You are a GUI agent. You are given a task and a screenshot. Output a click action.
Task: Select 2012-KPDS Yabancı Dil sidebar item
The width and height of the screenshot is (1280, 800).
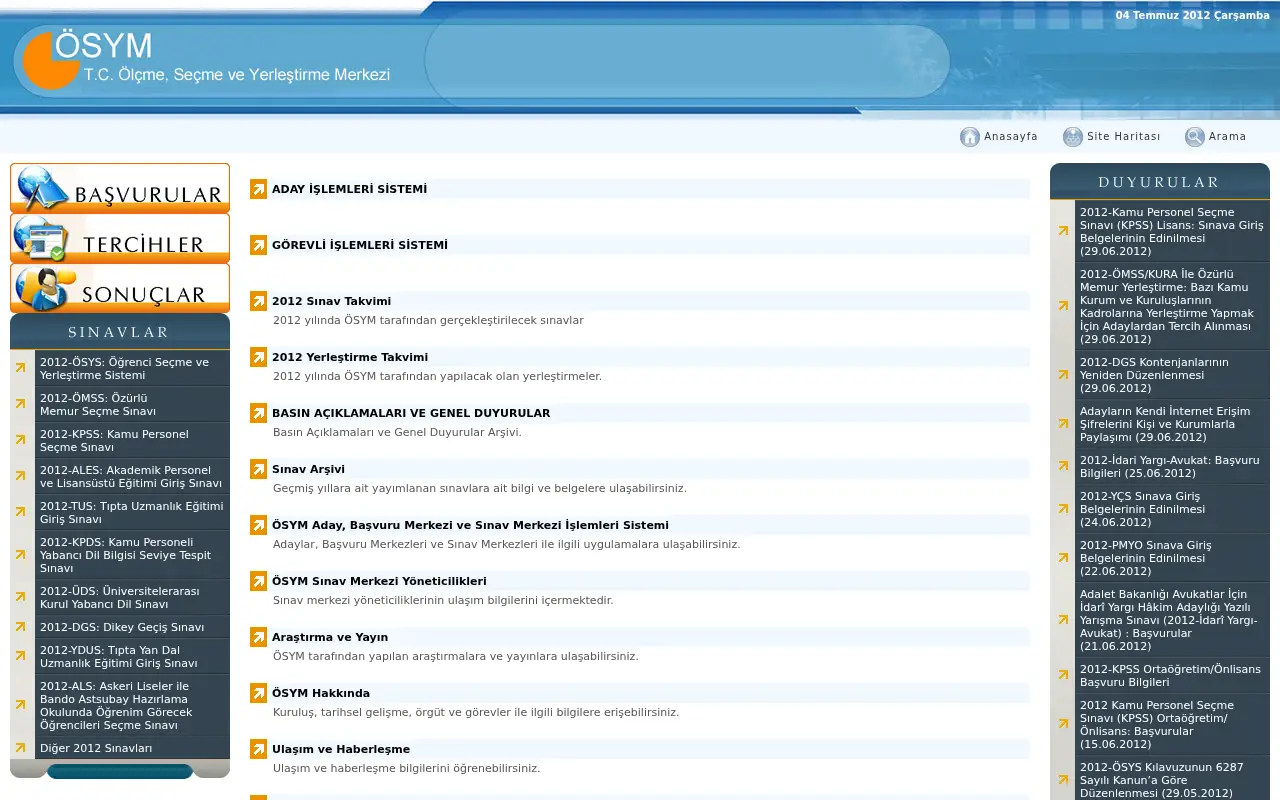[126, 555]
